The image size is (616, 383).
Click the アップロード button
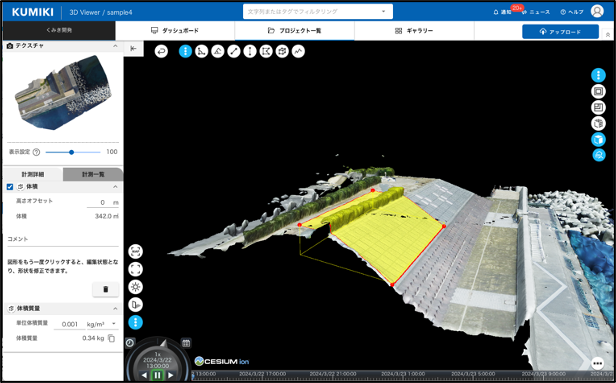pos(561,32)
